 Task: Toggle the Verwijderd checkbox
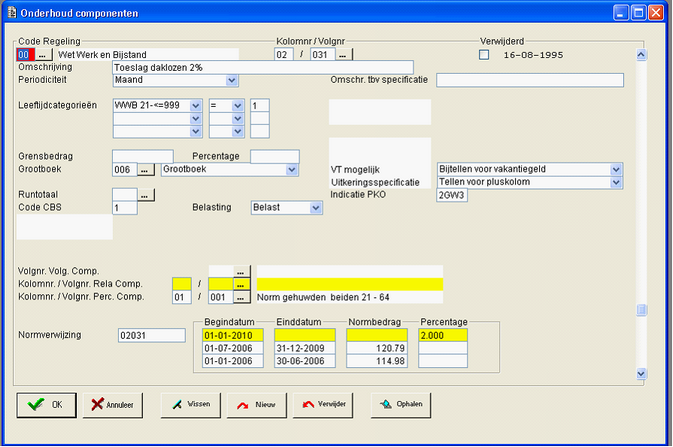(x=484, y=55)
